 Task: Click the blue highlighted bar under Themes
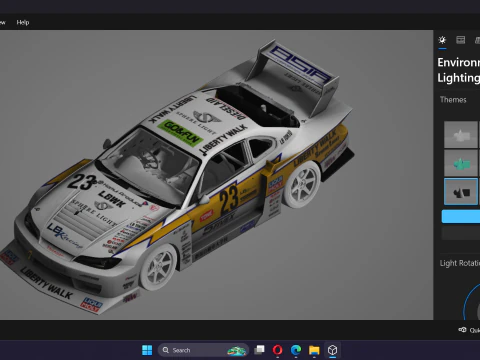tap(461, 216)
